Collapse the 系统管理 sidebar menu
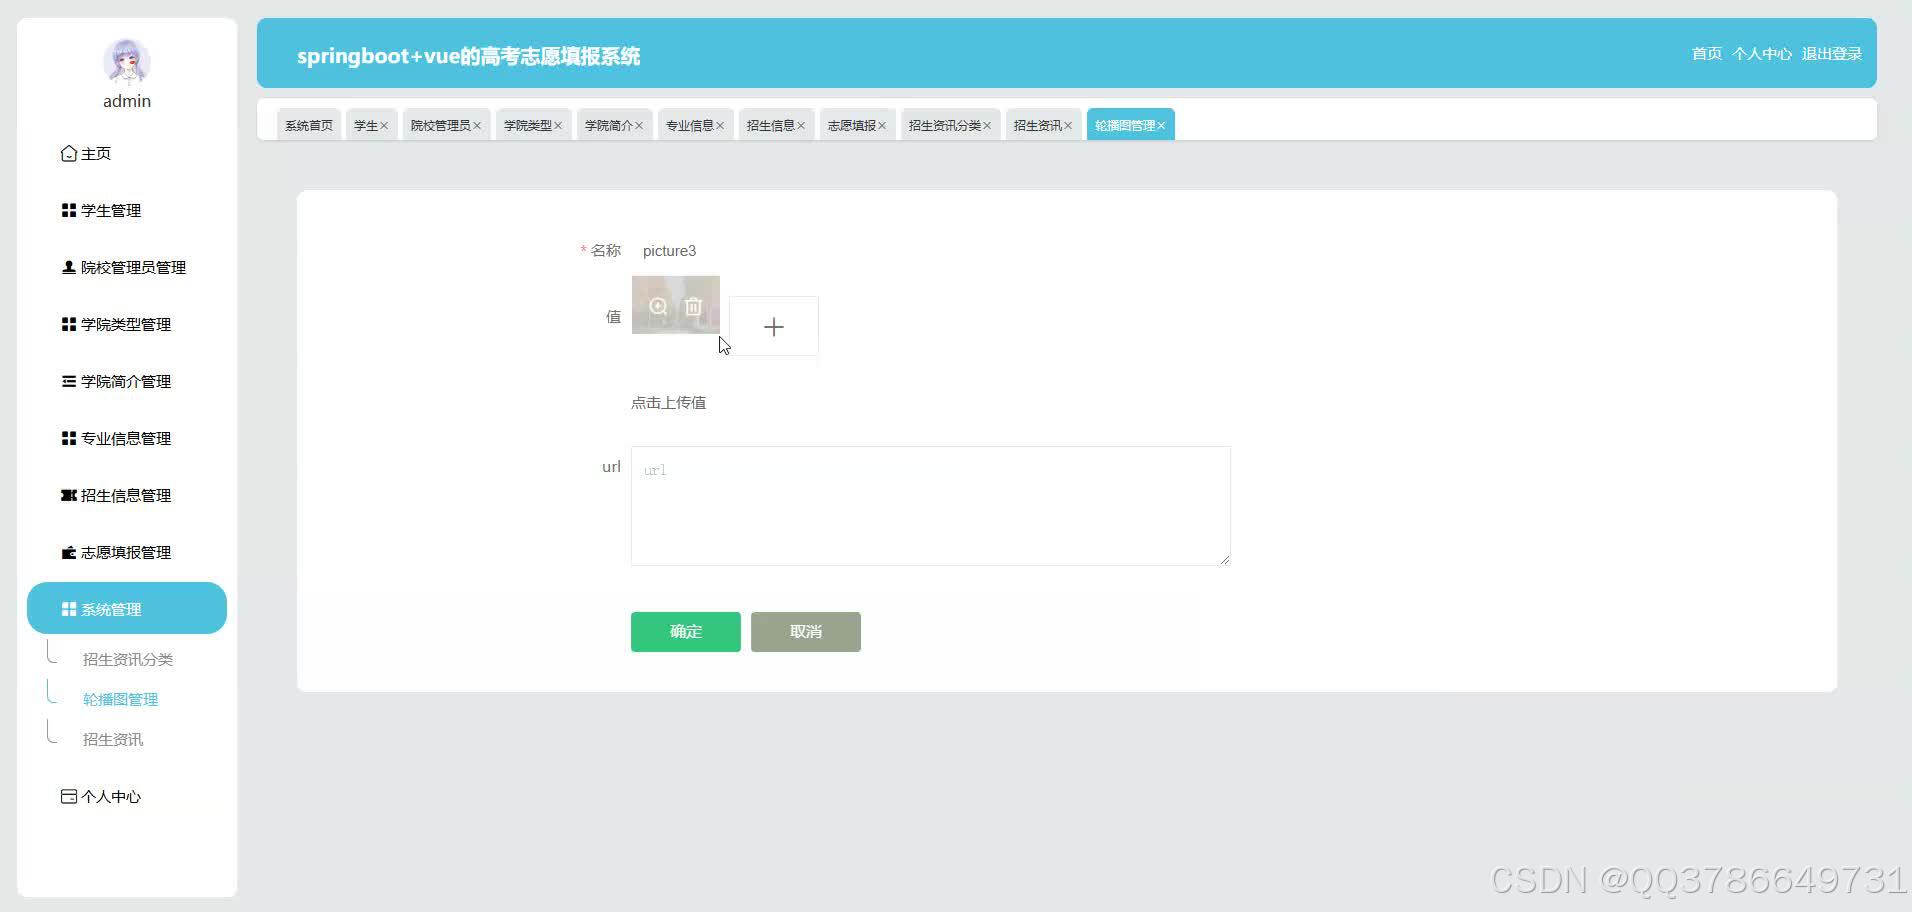 [x=127, y=608]
